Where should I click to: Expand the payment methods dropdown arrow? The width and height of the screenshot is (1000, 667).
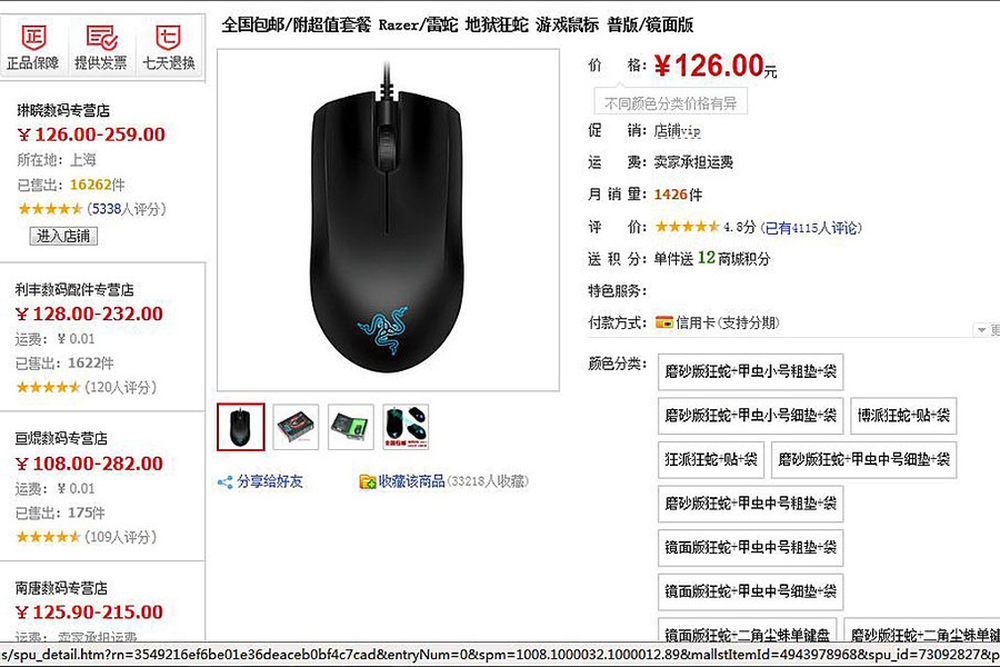[982, 330]
